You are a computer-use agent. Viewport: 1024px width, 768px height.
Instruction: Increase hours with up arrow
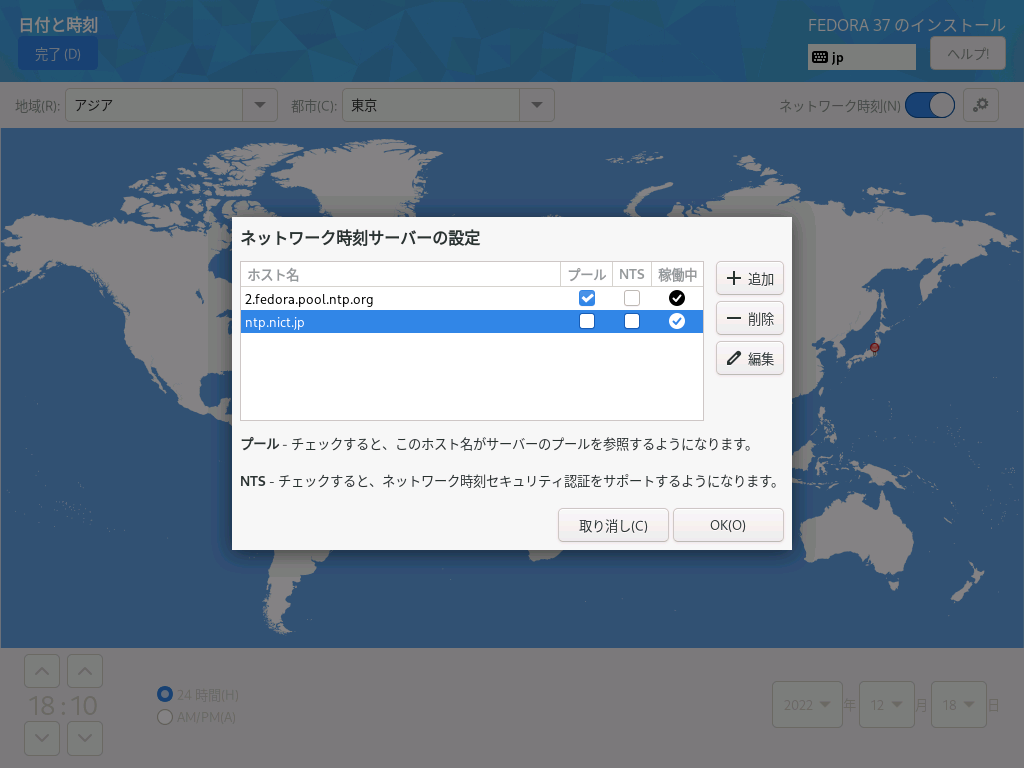(42, 671)
